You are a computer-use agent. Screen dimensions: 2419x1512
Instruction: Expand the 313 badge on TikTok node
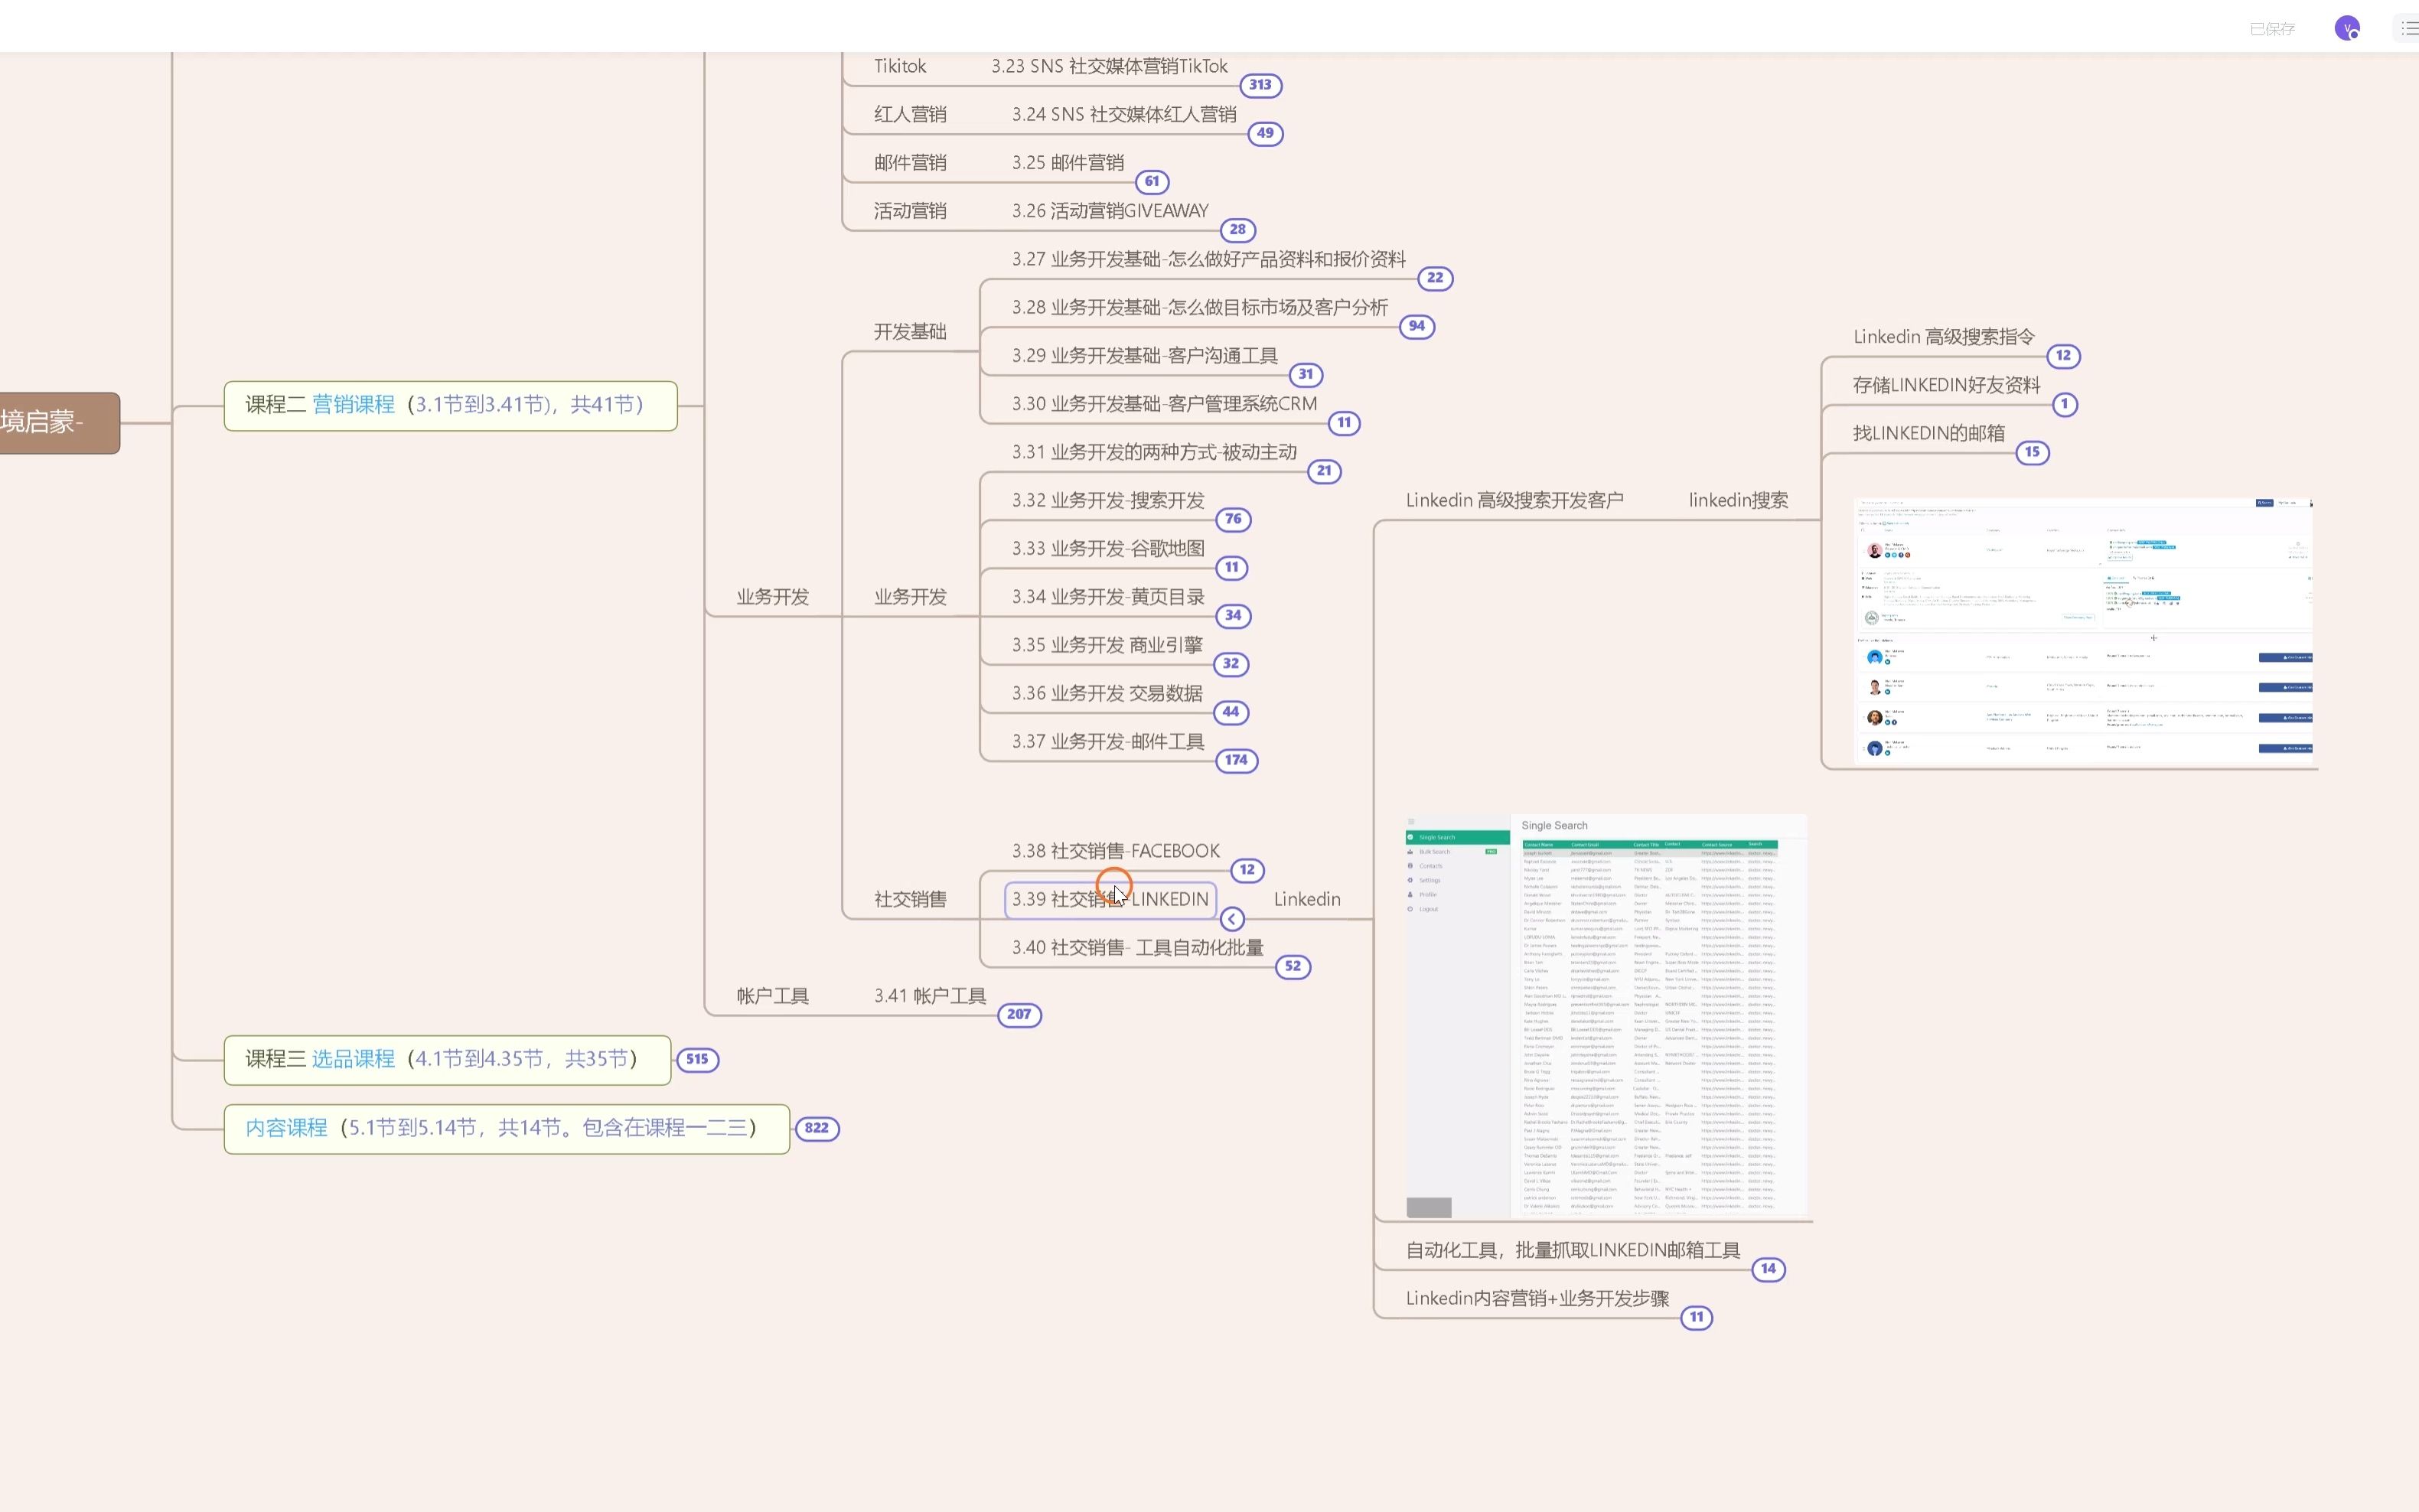(x=1260, y=85)
